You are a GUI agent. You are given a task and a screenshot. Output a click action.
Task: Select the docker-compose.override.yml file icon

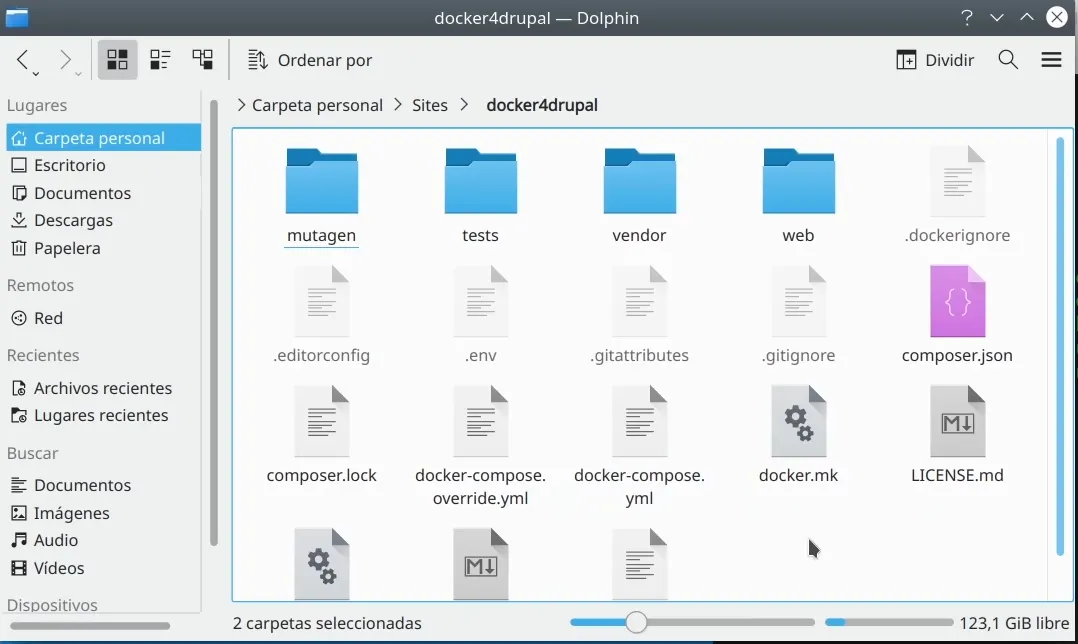(481, 421)
